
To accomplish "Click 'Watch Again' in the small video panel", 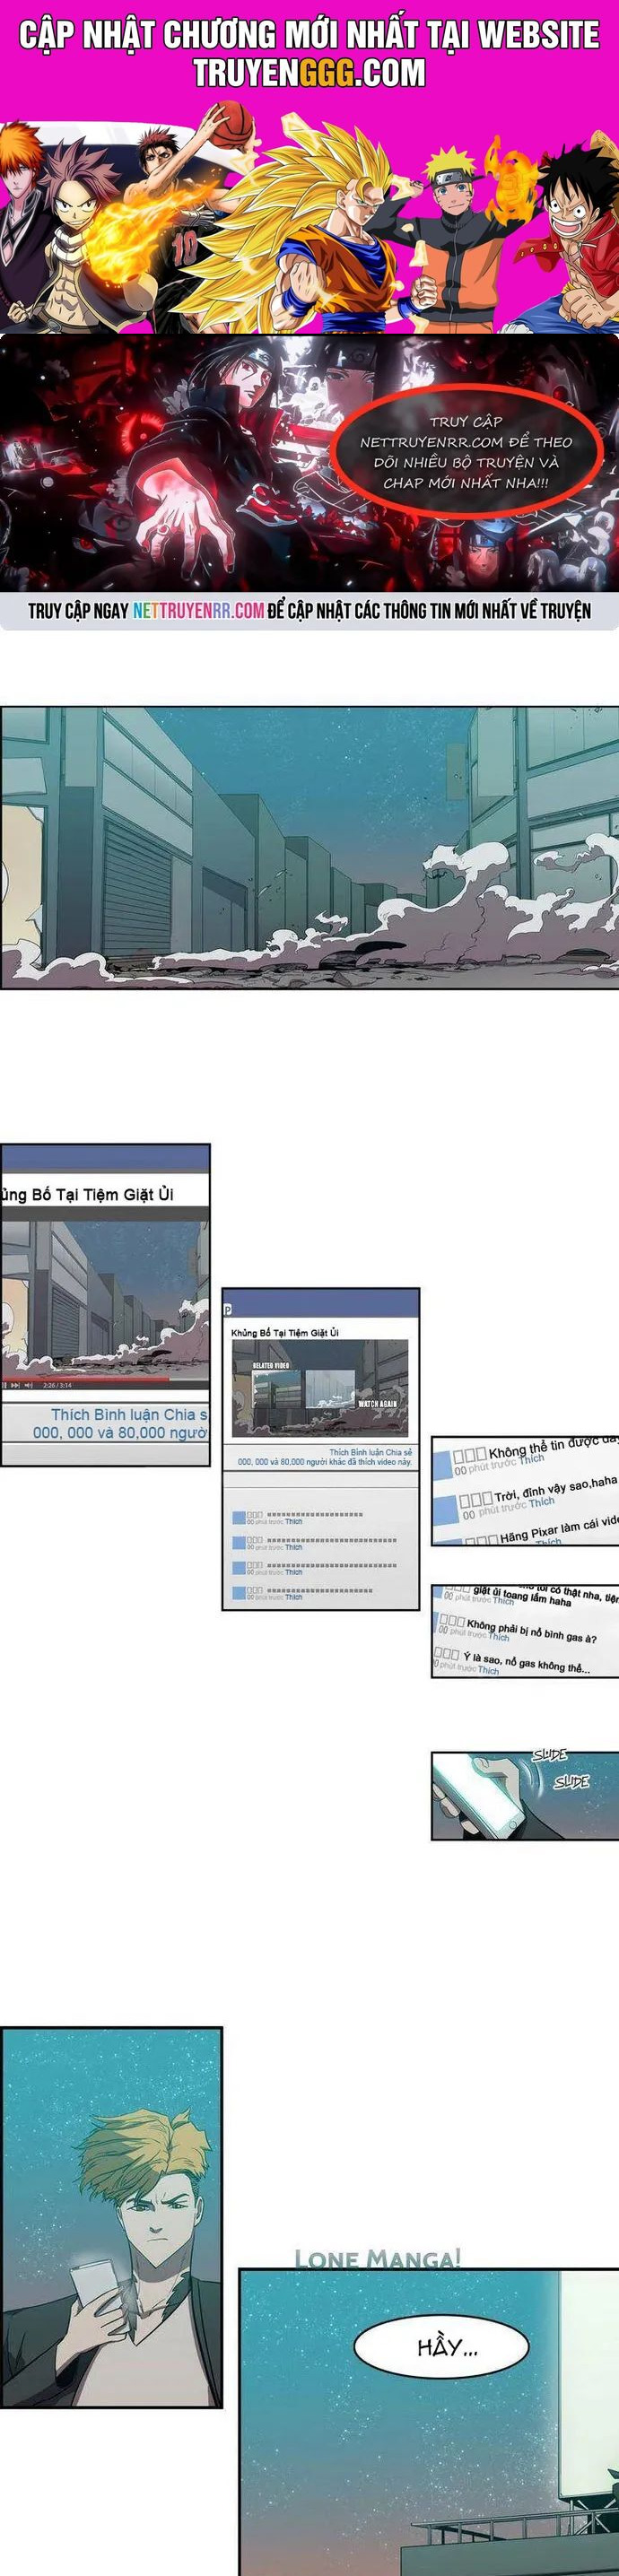I will coord(377,1404).
